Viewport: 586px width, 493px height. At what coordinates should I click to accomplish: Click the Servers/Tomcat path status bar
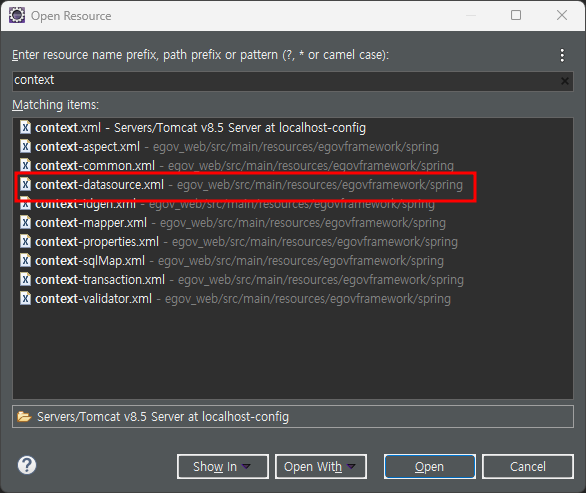pos(293,416)
